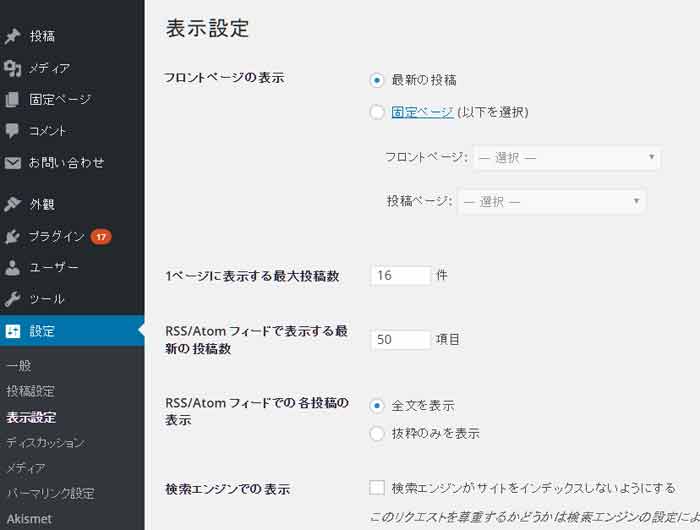700x530 pixels.
Task: Click the highlighted 設定 menu item
Action: pos(72,331)
